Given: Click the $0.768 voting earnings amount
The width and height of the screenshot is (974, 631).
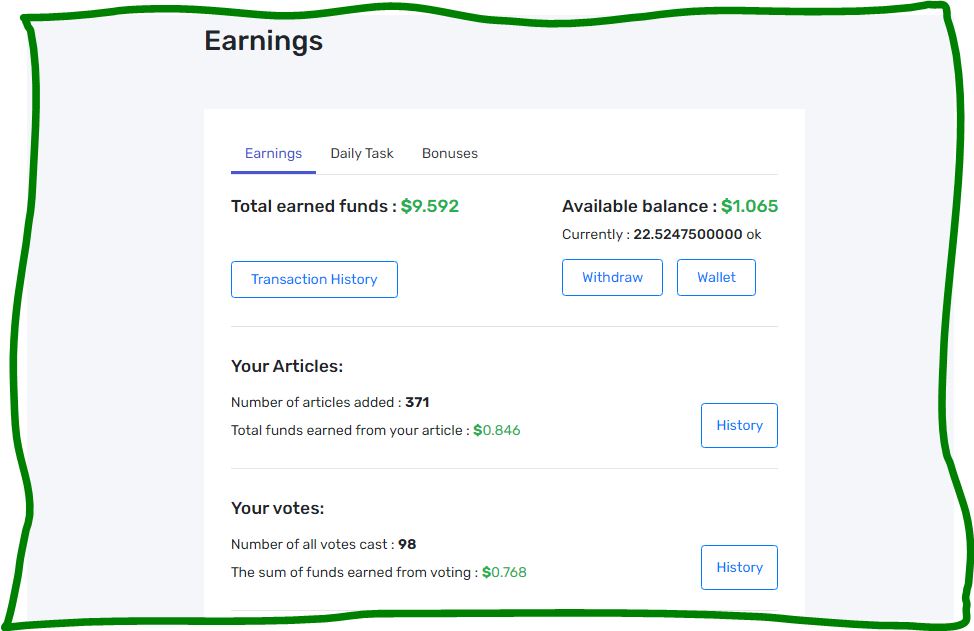Looking at the screenshot, I should pos(504,573).
